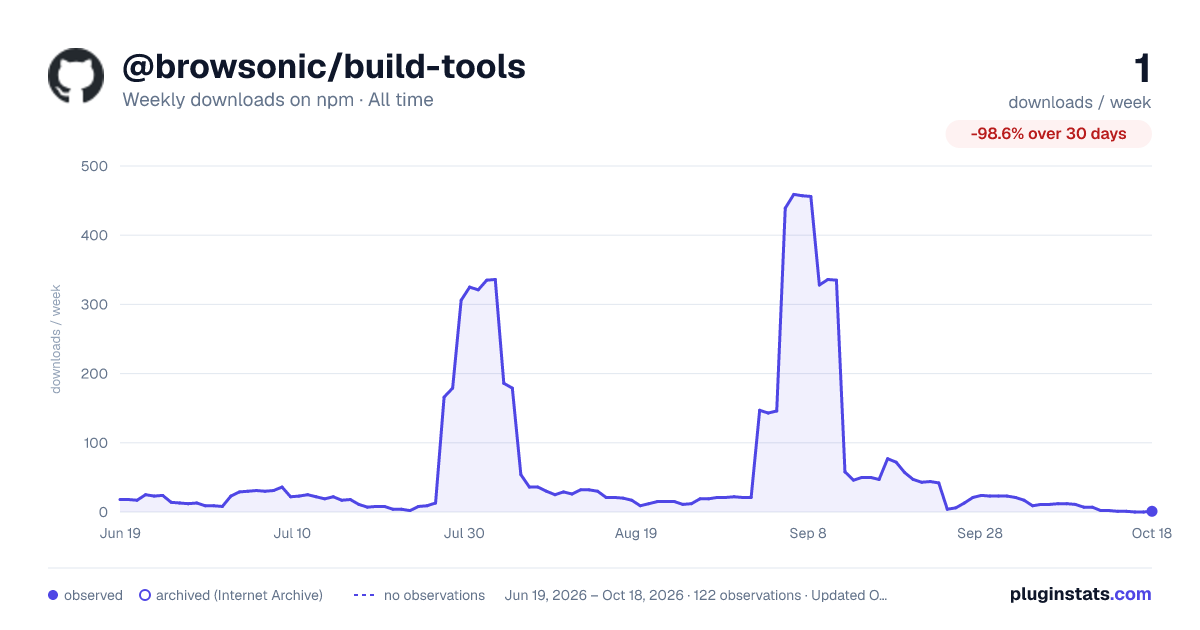
Task: Click the 'Jun 19' x-axis label
Action: (x=120, y=533)
